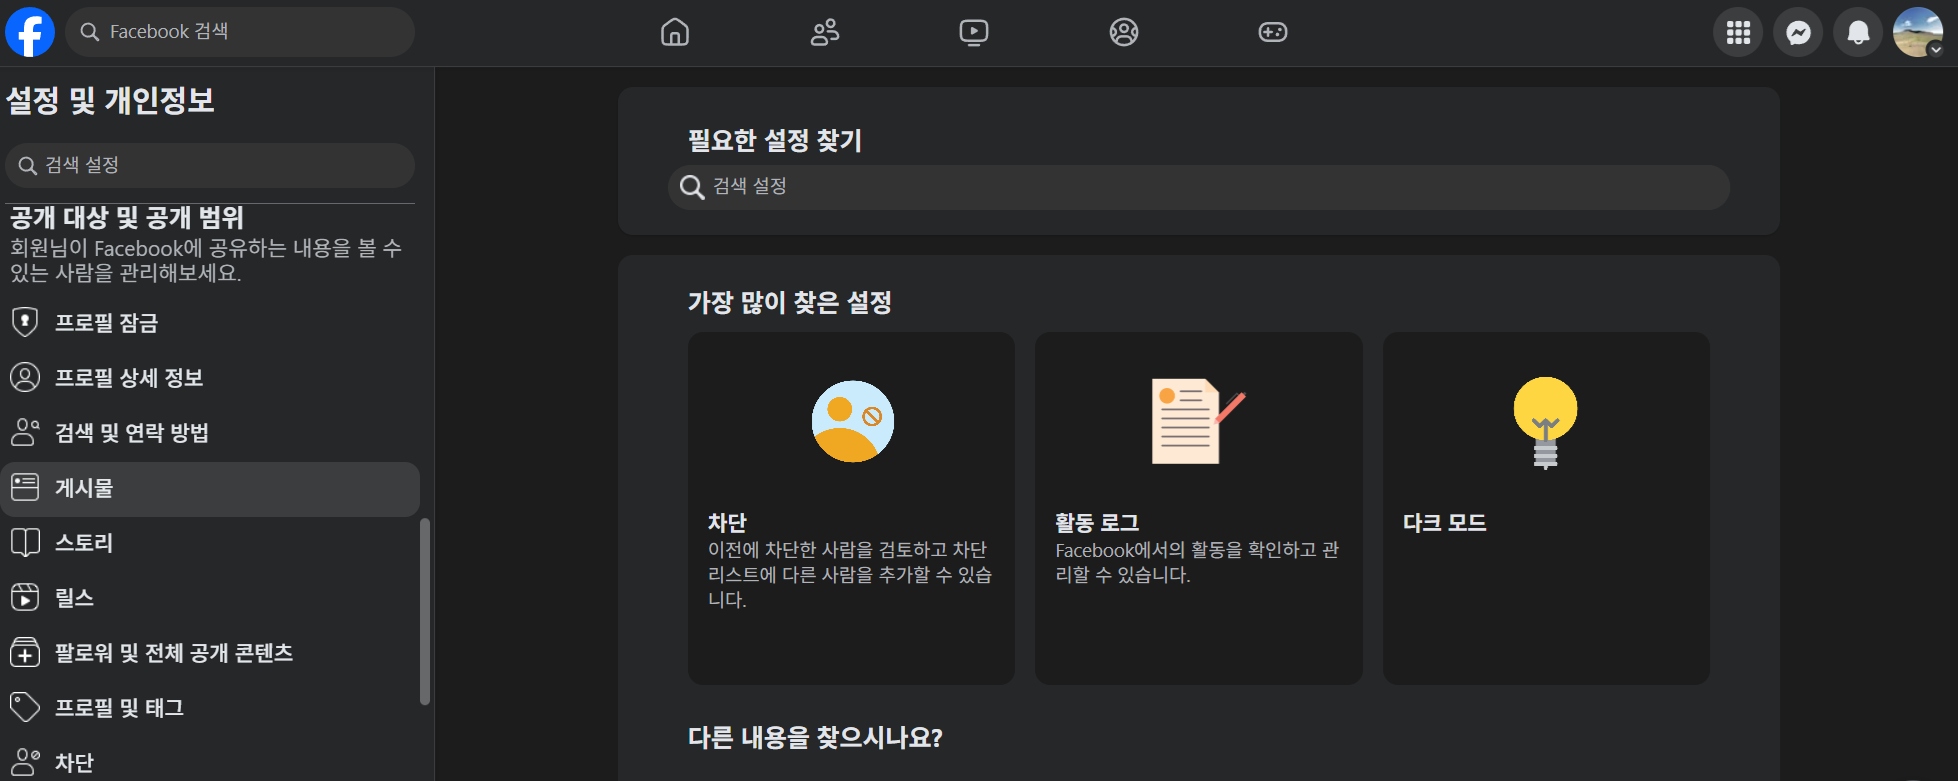
Task: Click the Facebook 검색 search field
Action: click(240, 32)
